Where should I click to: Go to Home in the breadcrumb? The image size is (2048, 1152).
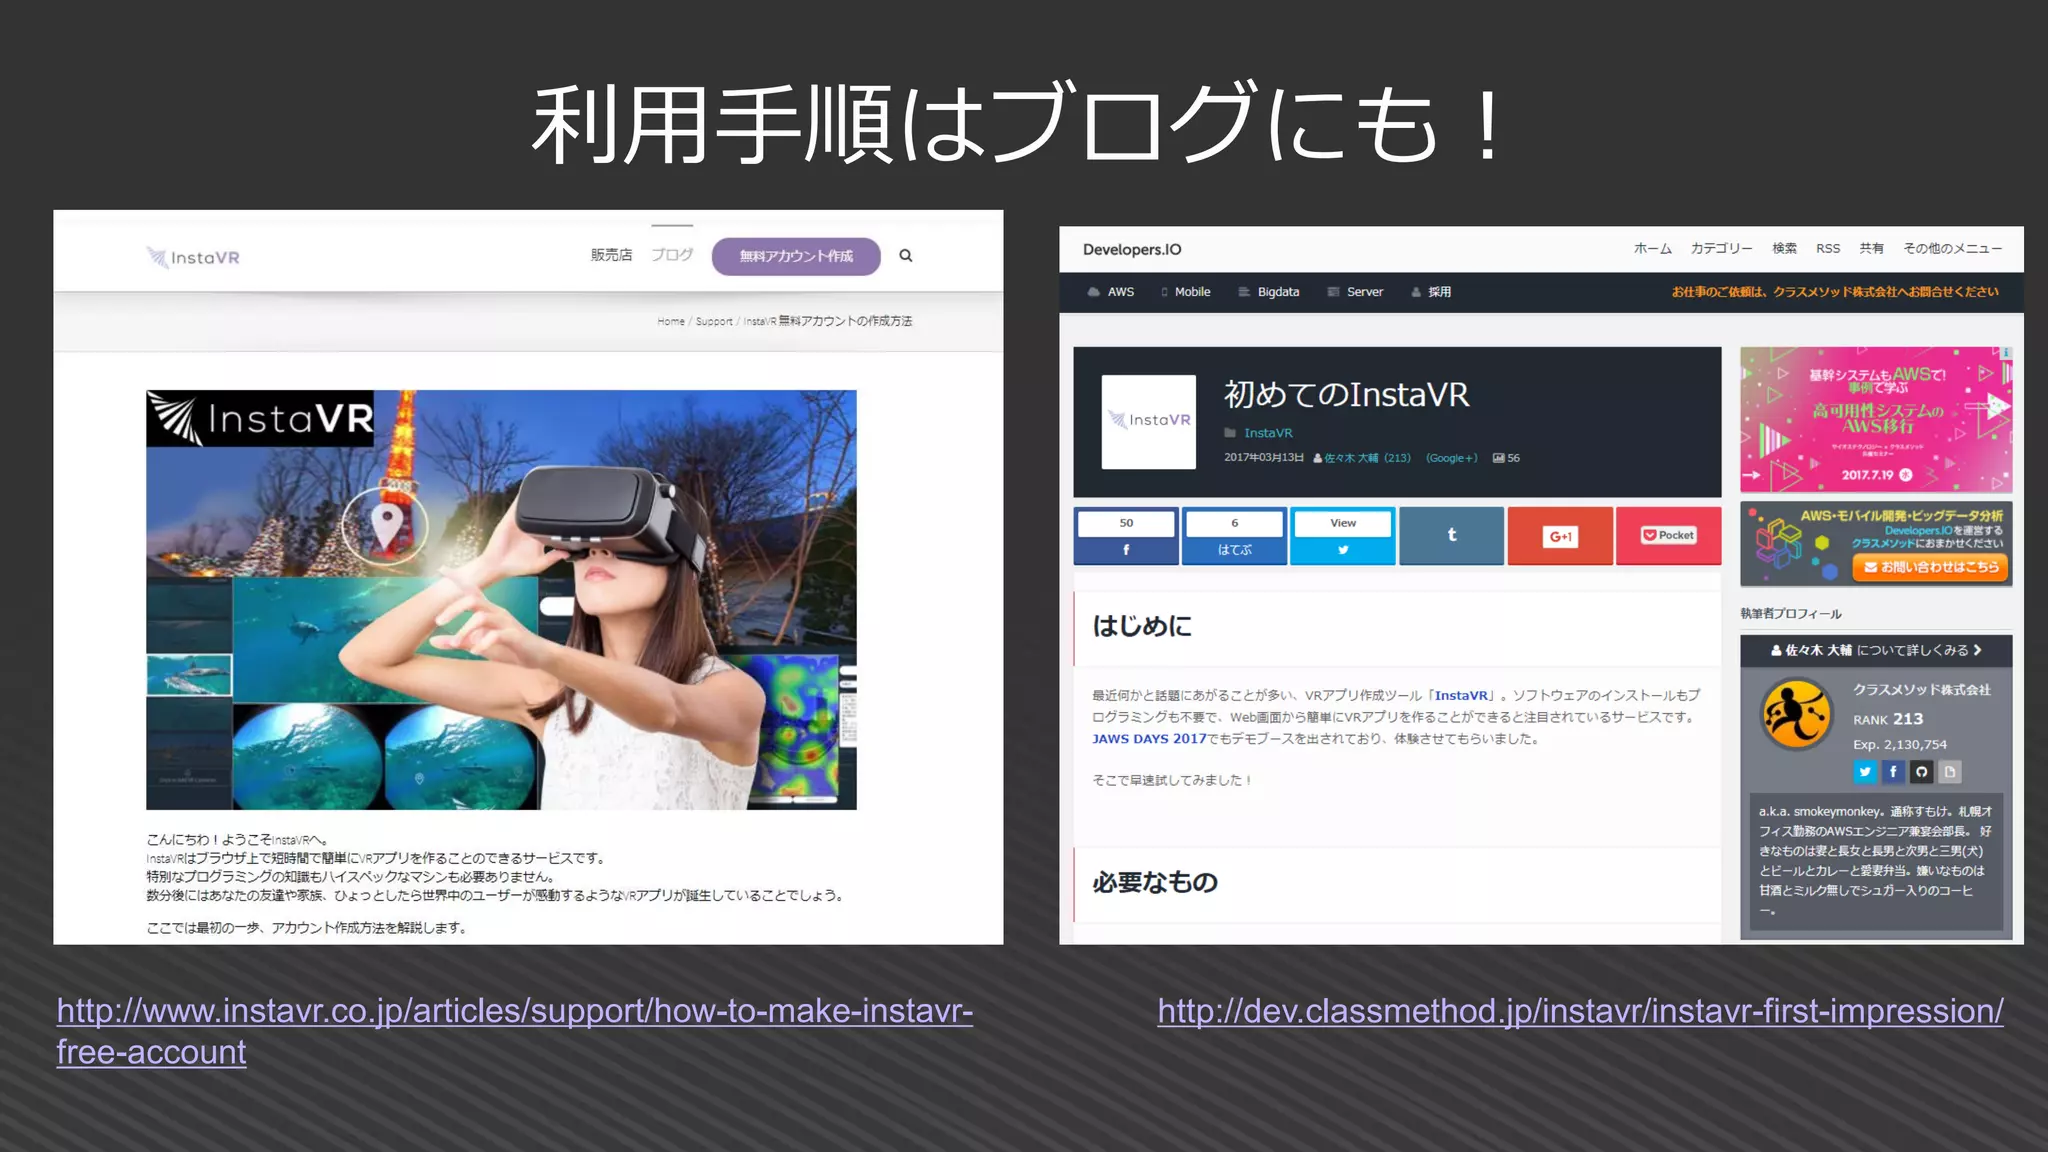click(671, 322)
